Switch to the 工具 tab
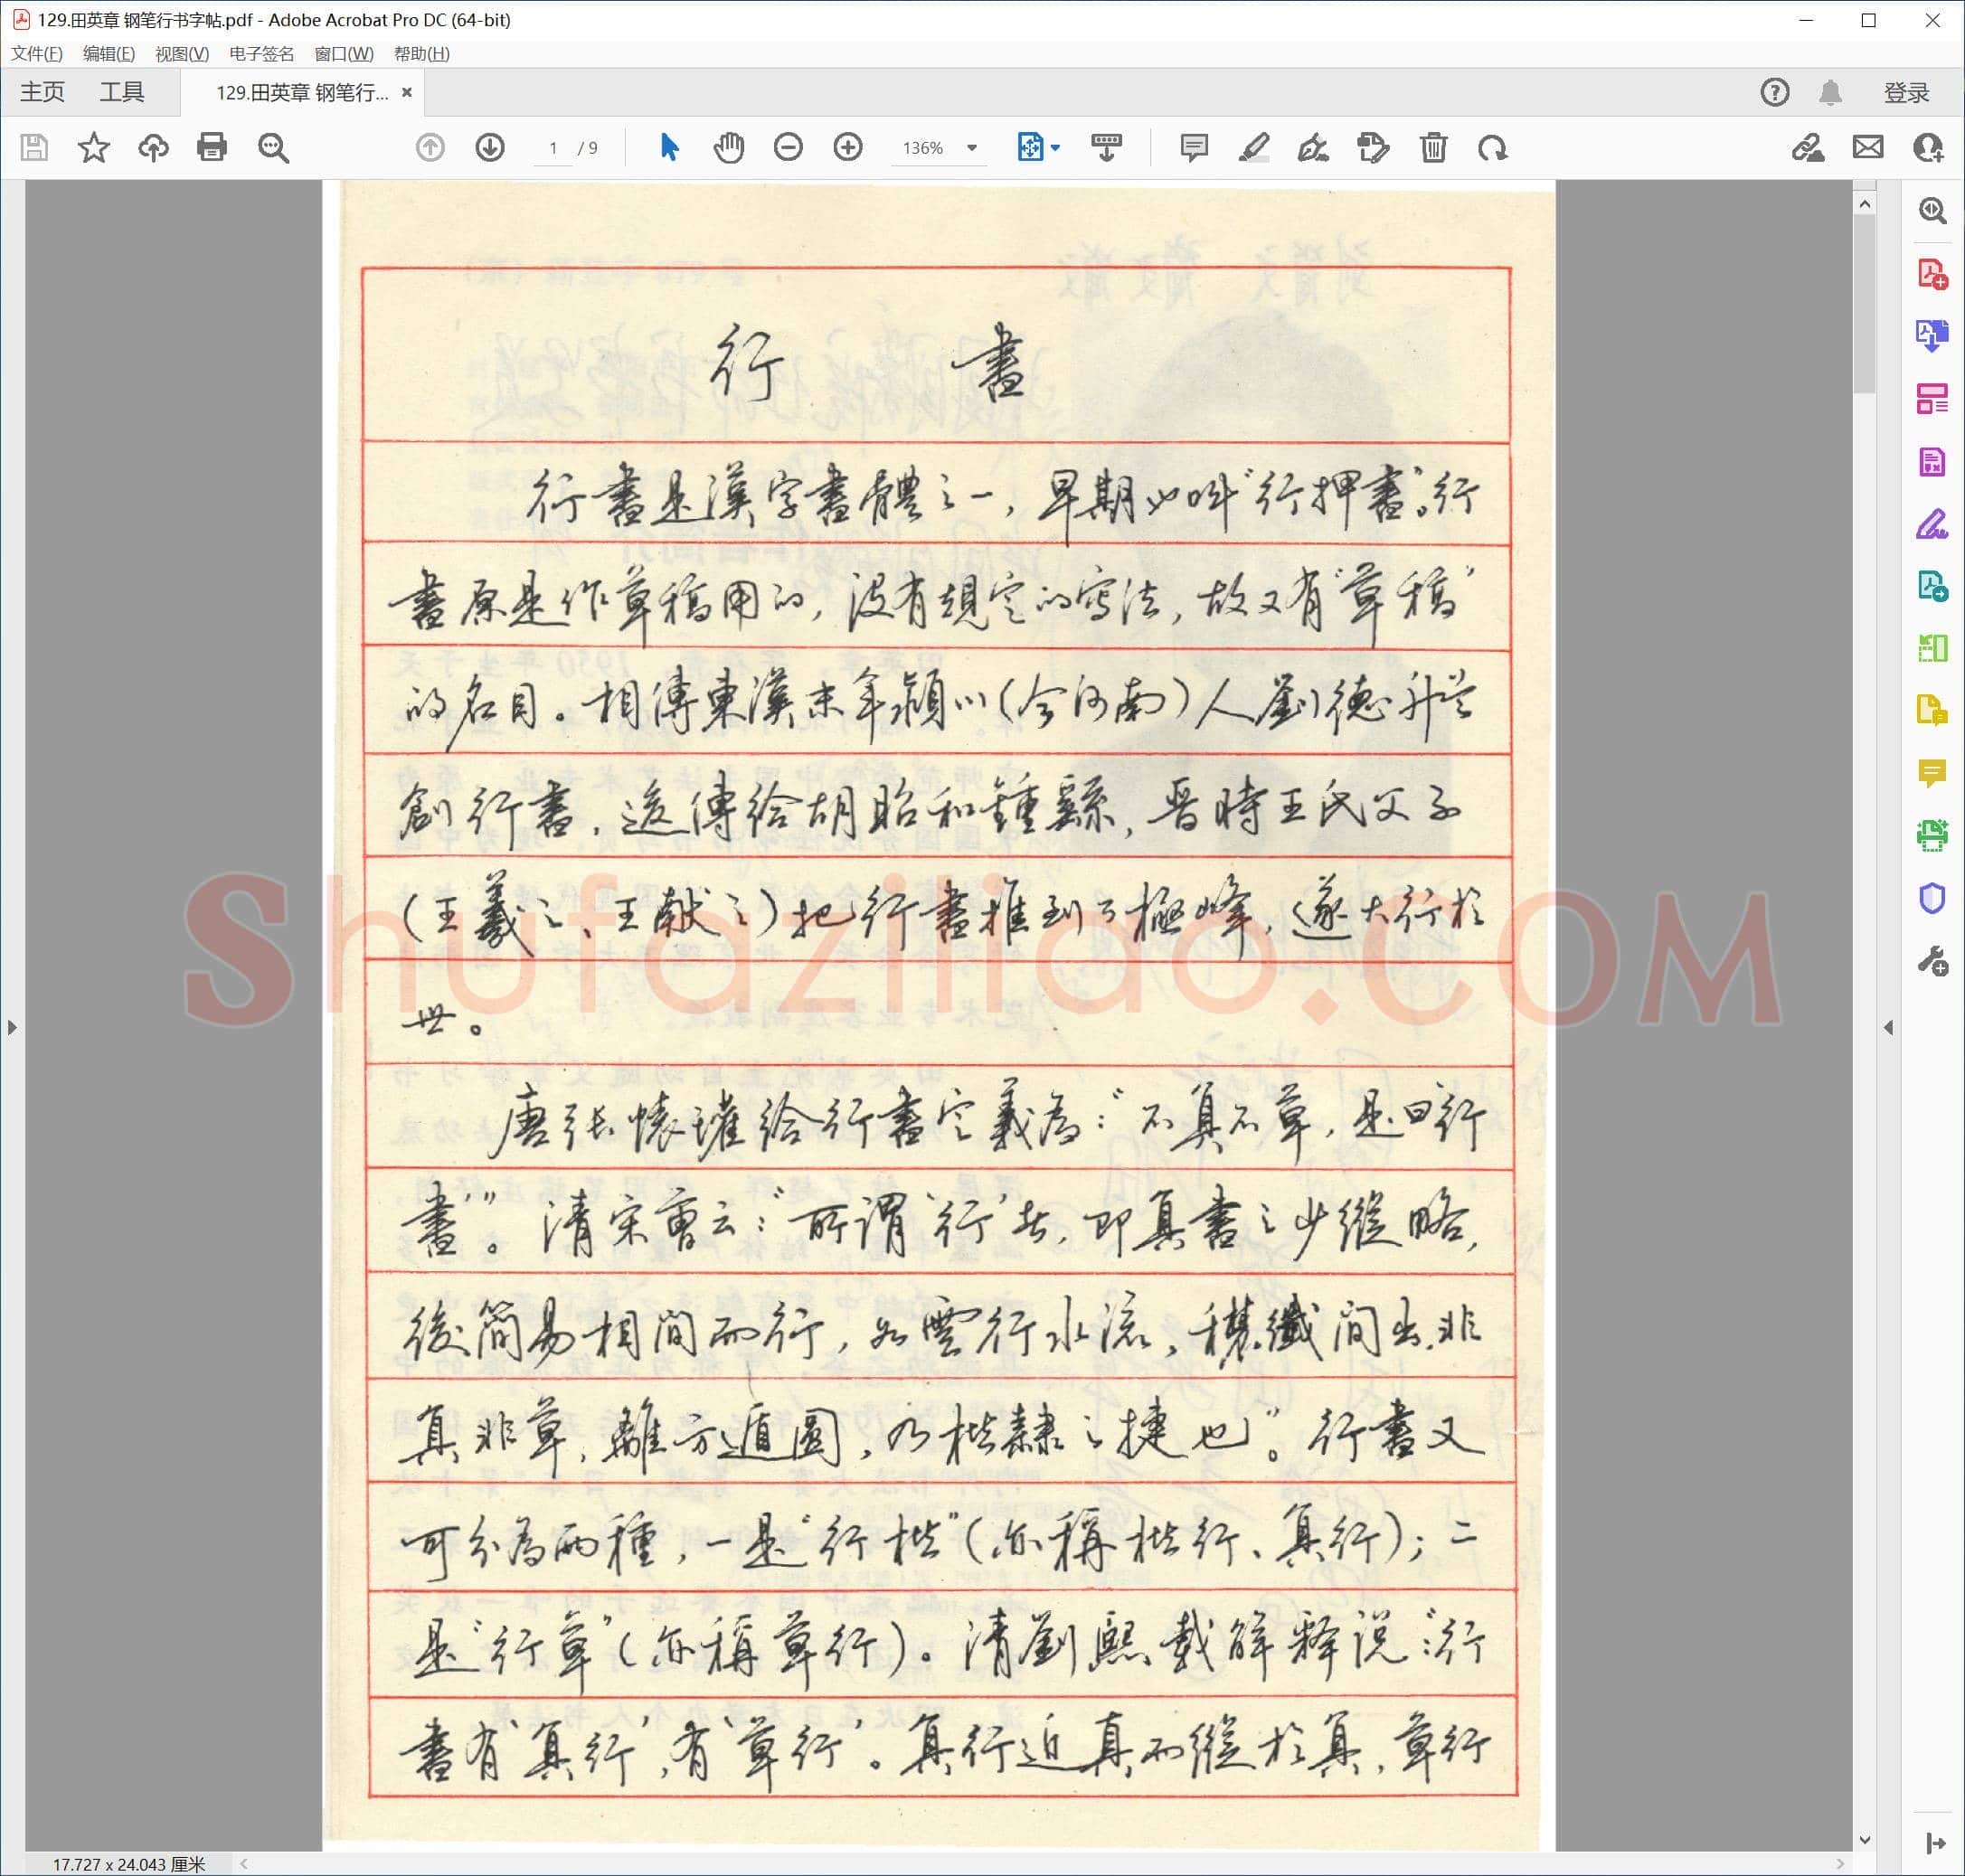The image size is (1965, 1876). click(122, 92)
